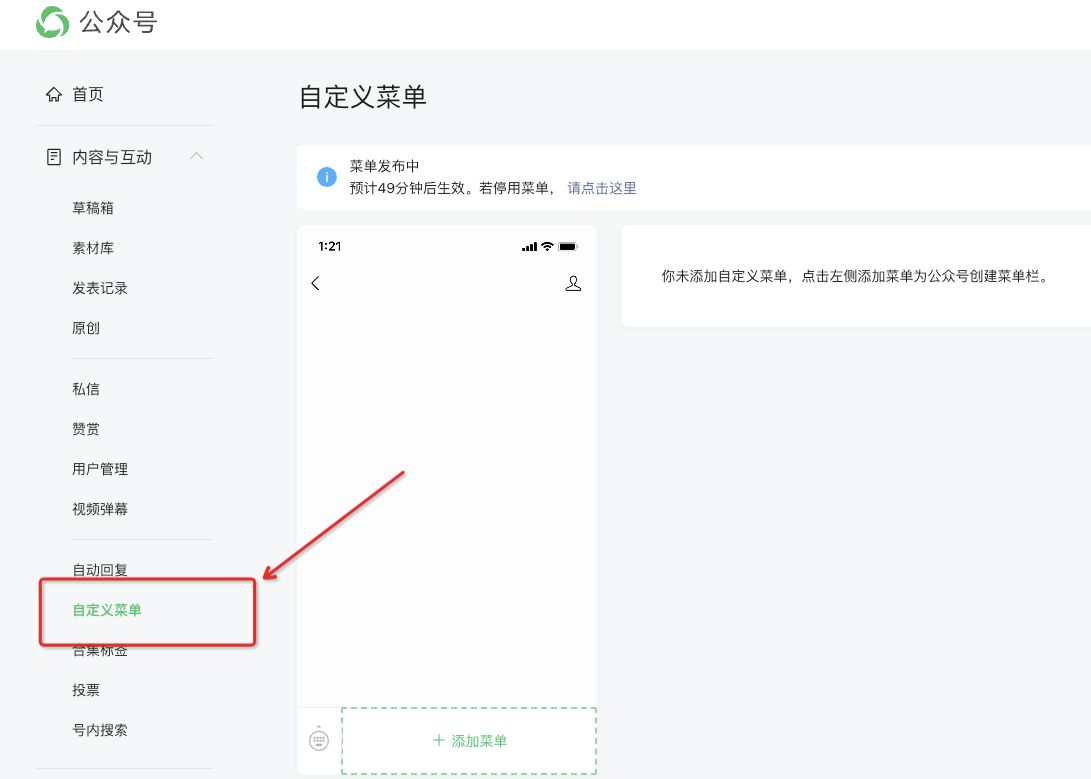1091x779 pixels.
Task: Click the cellular signal icon in phone preview
Action: click(x=529, y=247)
